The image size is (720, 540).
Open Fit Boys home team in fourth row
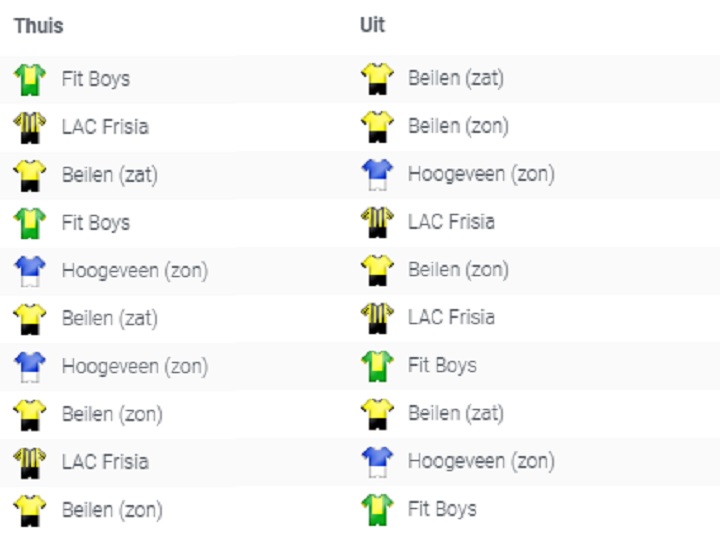pos(96,223)
